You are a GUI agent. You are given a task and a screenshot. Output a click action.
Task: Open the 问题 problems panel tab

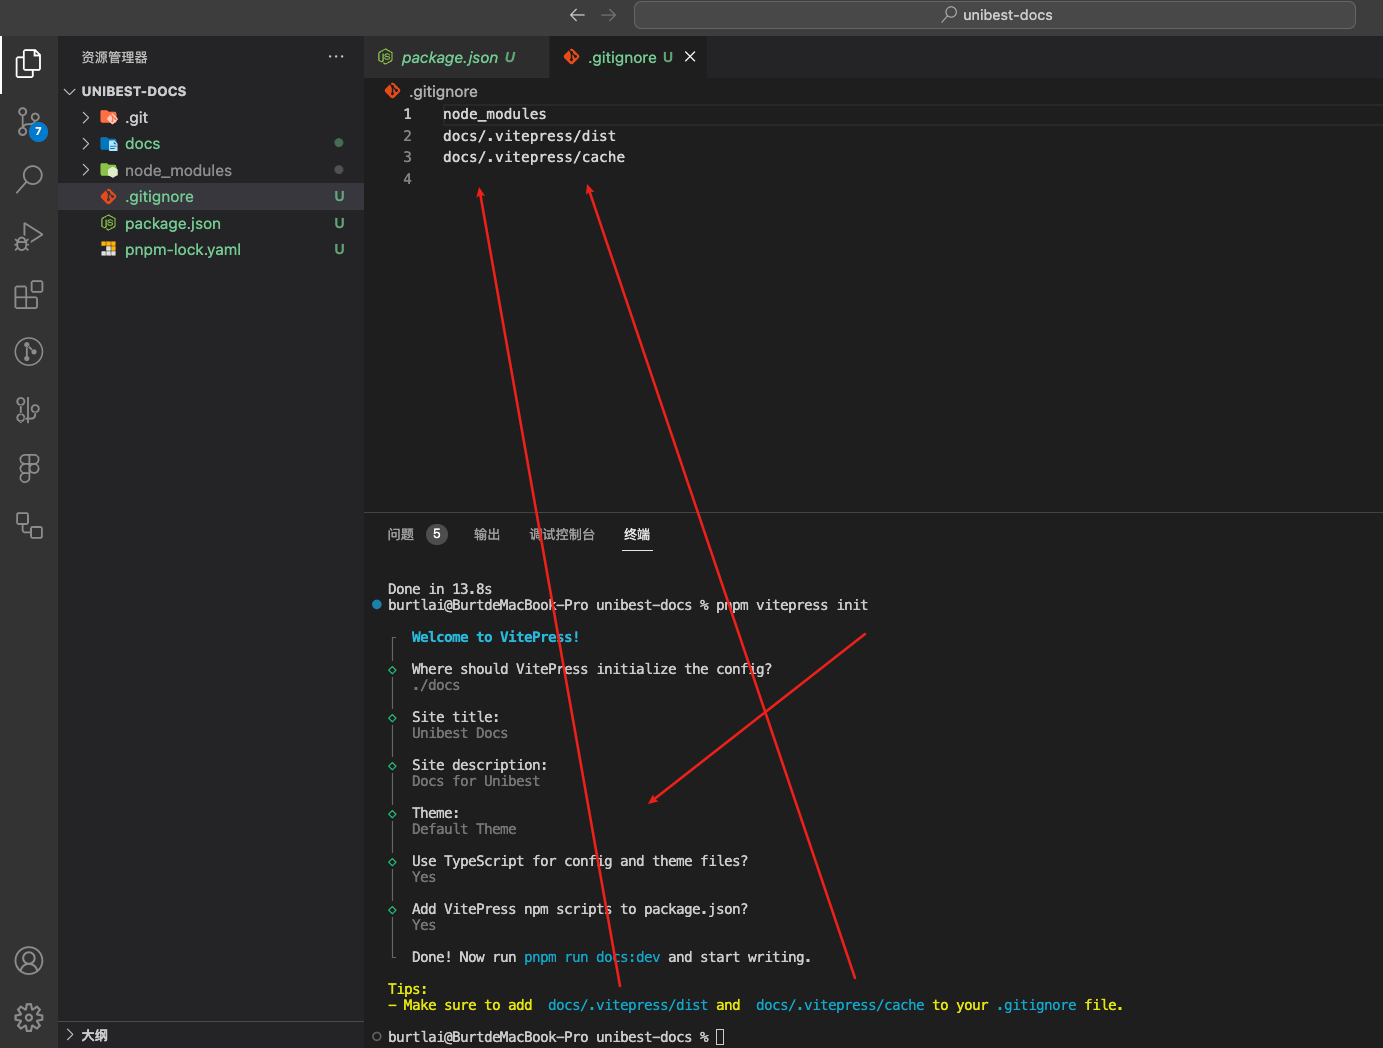click(401, 534)
